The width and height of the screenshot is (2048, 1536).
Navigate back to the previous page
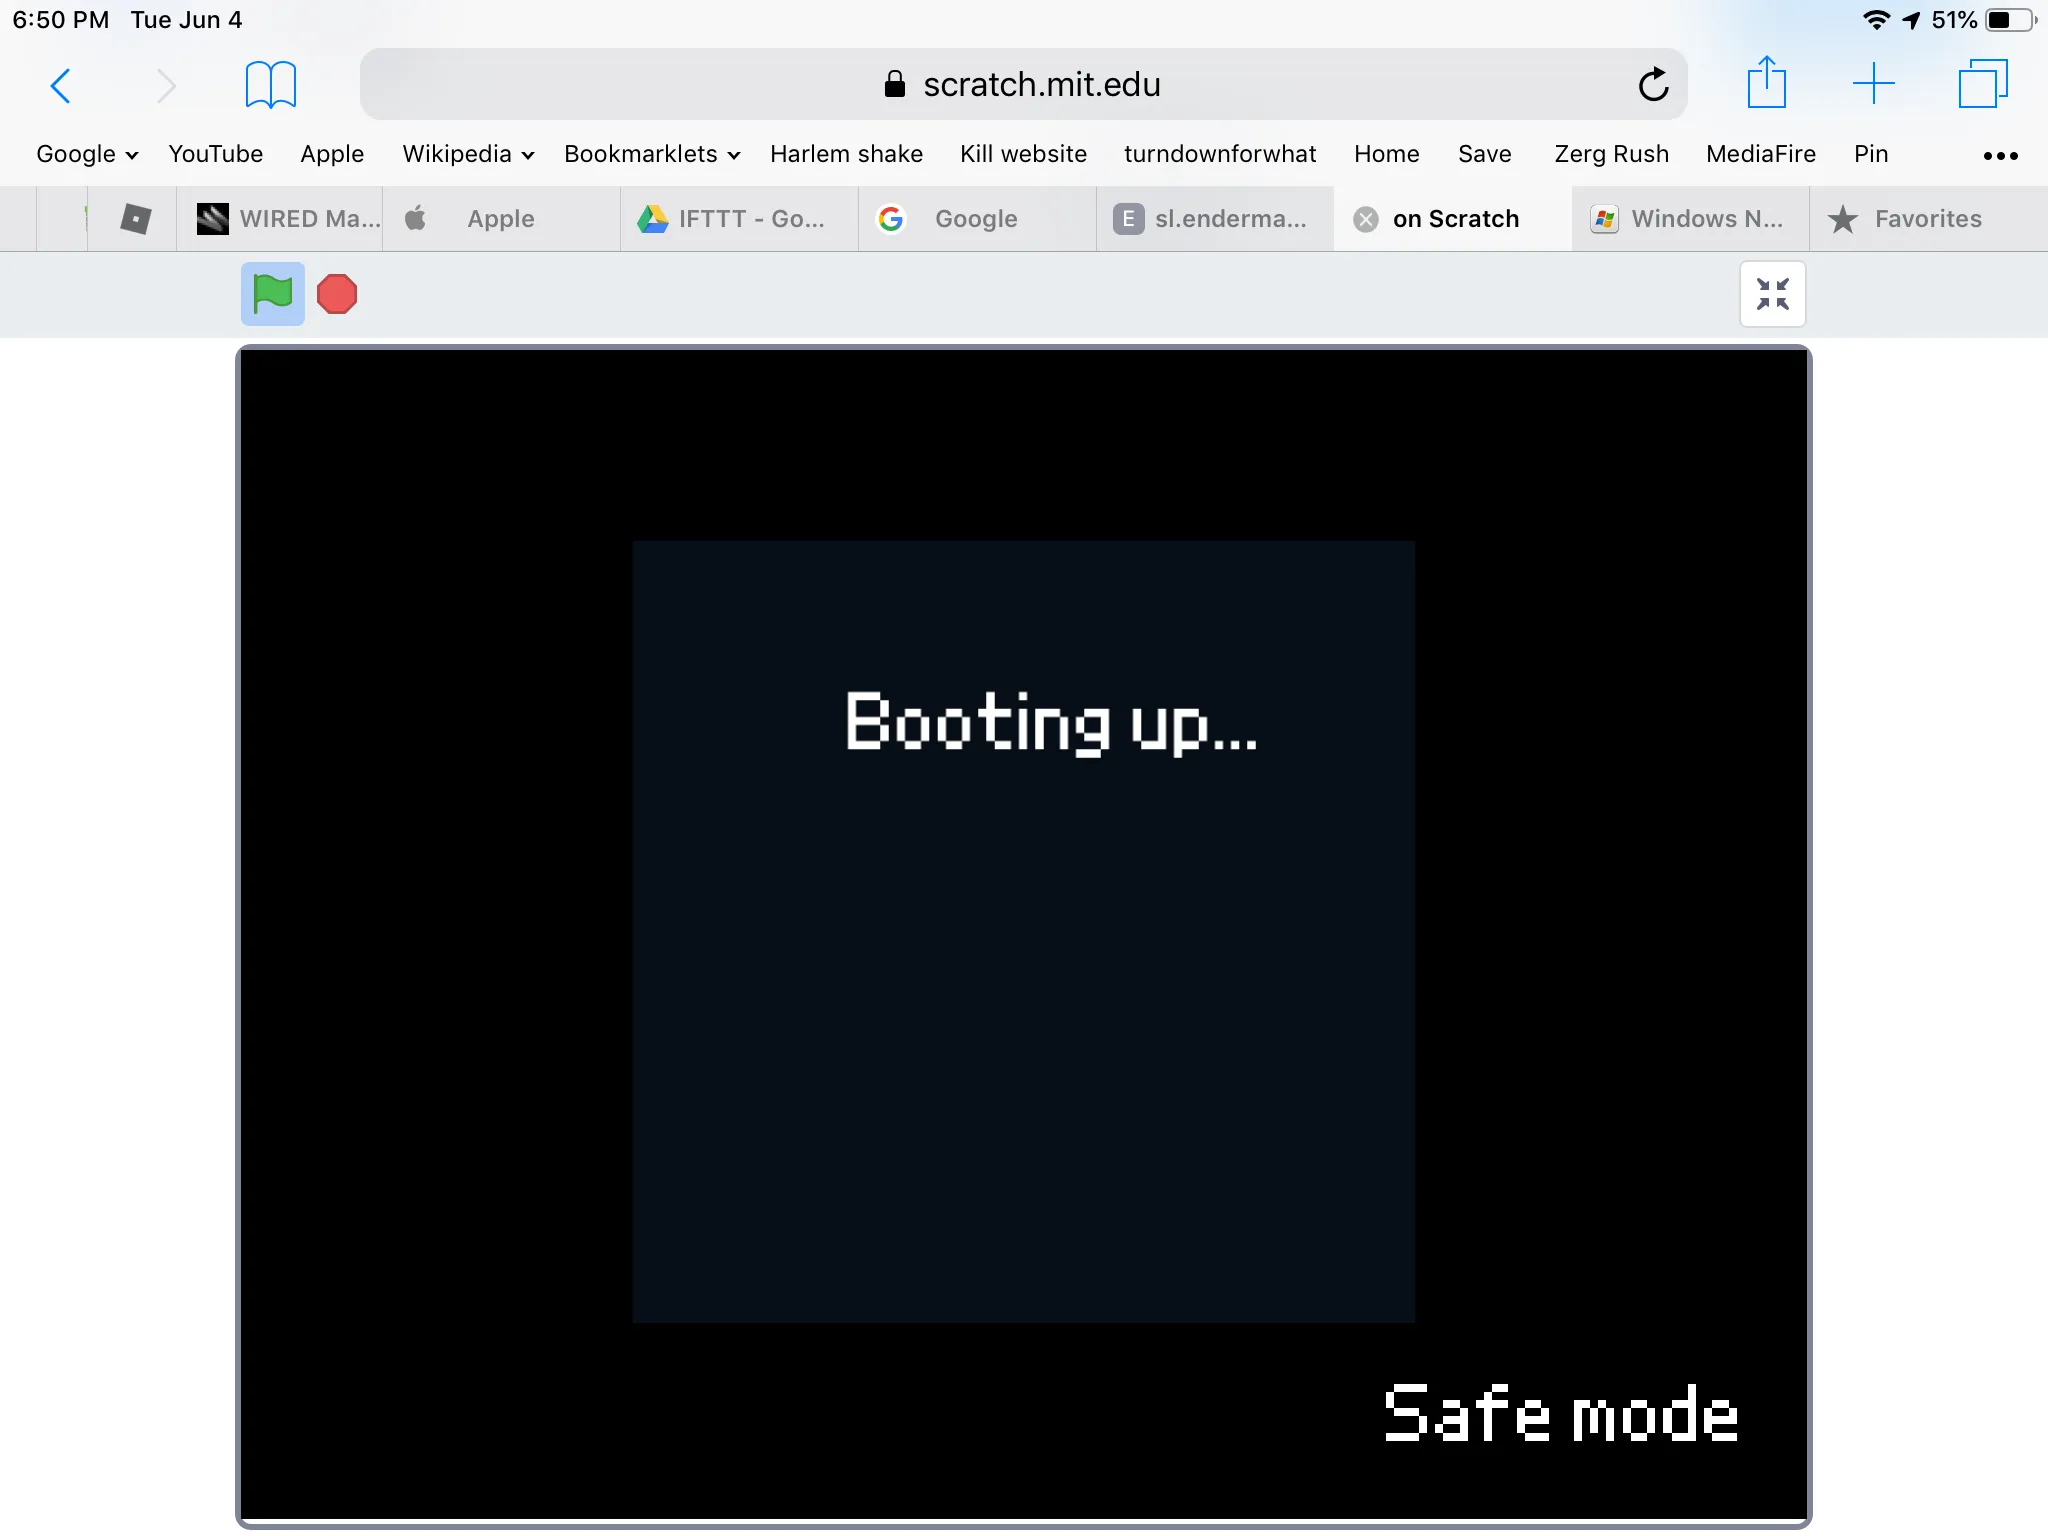61,85
